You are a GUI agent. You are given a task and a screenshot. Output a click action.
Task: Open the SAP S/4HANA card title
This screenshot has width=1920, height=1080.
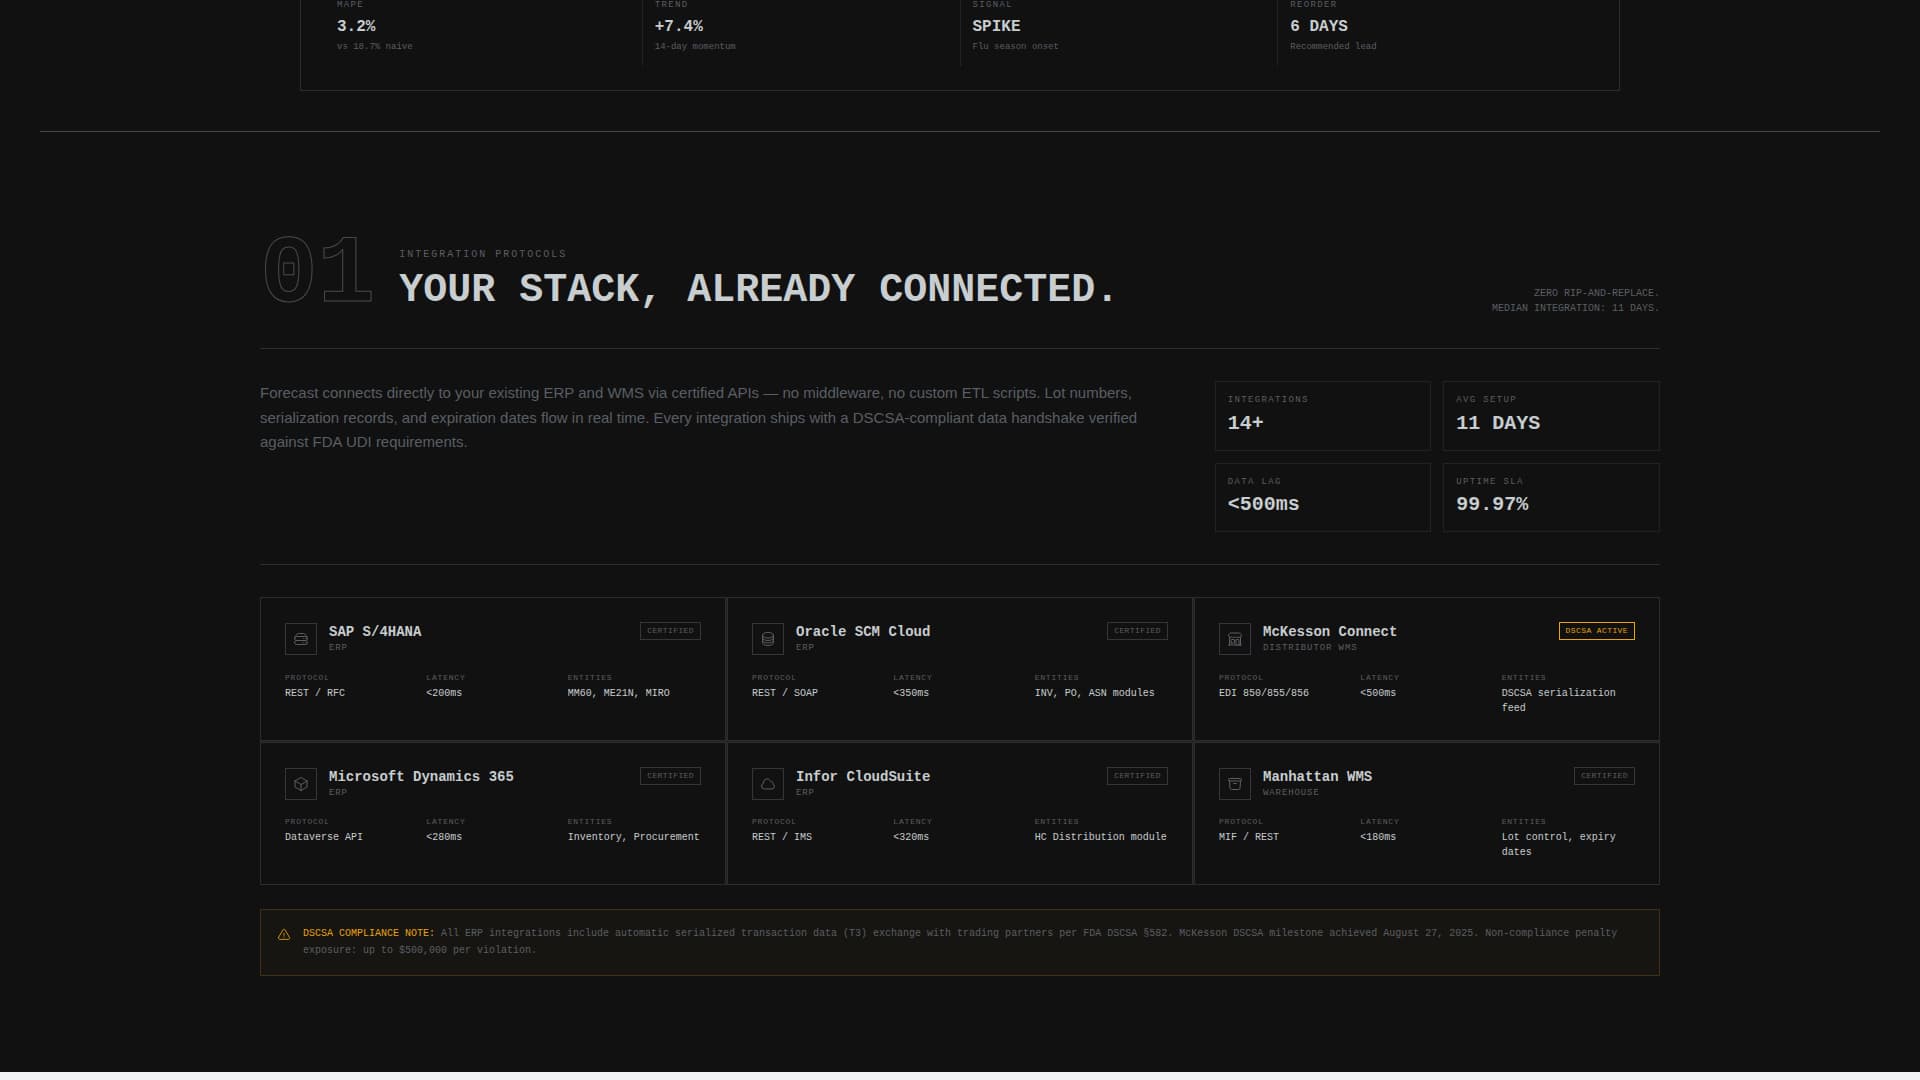coord(375,632)
